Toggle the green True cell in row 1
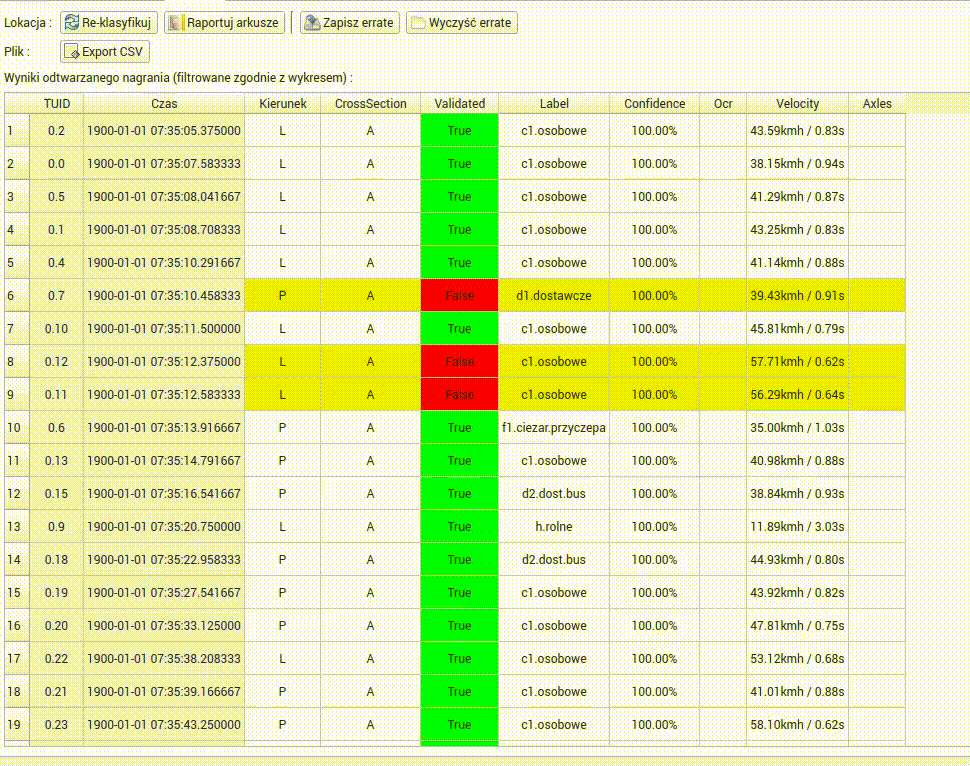This screenshot has width=970, height=766. pyautogui.click(x=459, y=131)
